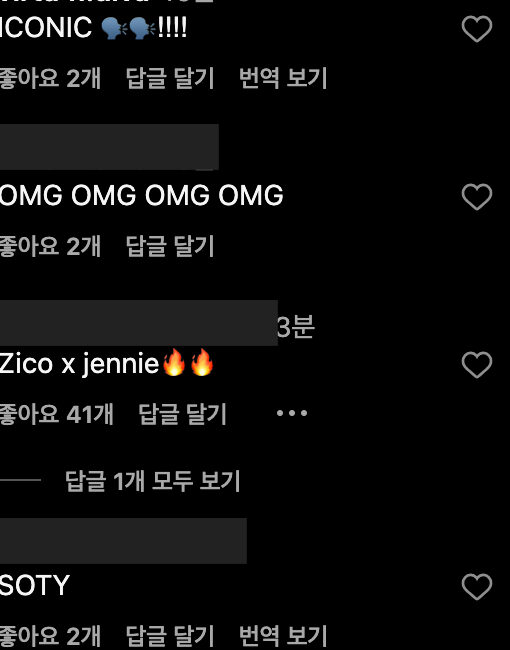
Task: View likes 좋아요 2개 on ICONIC comment
Action: click(x=50, y=78)
